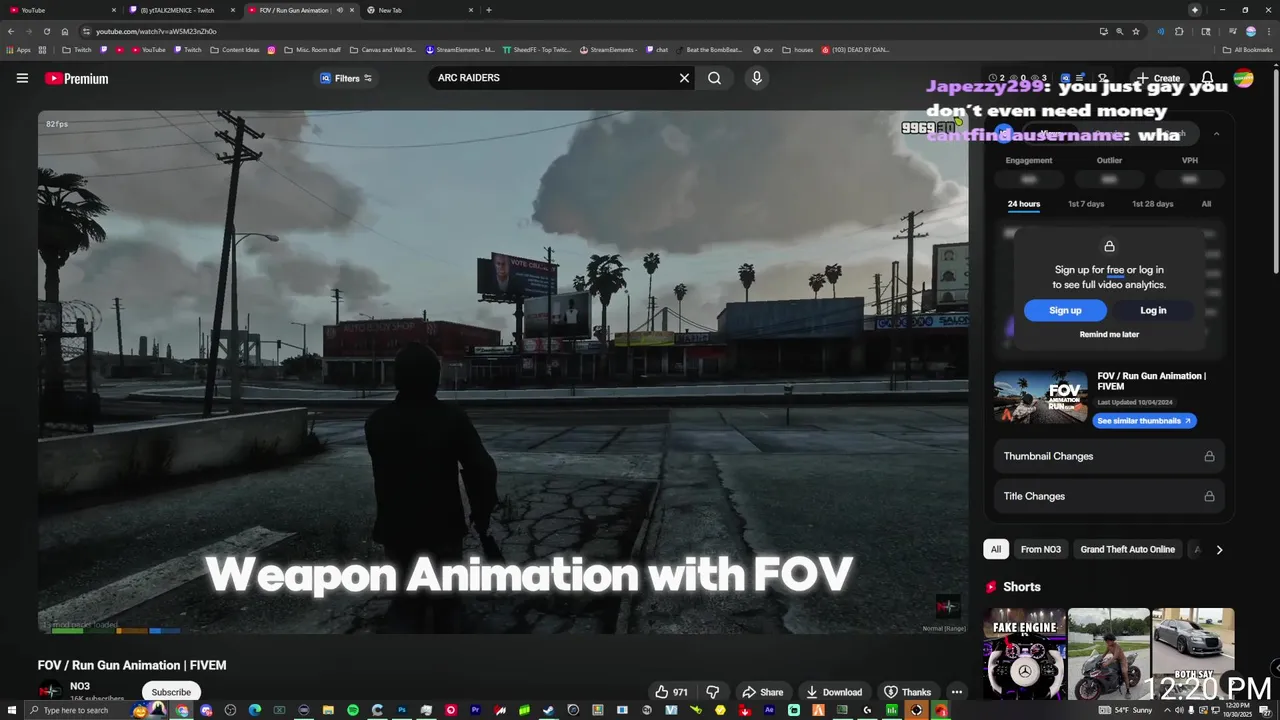Reload the page
The height and width of the screenshot is (720, 1280).
(x=46, y=31)
